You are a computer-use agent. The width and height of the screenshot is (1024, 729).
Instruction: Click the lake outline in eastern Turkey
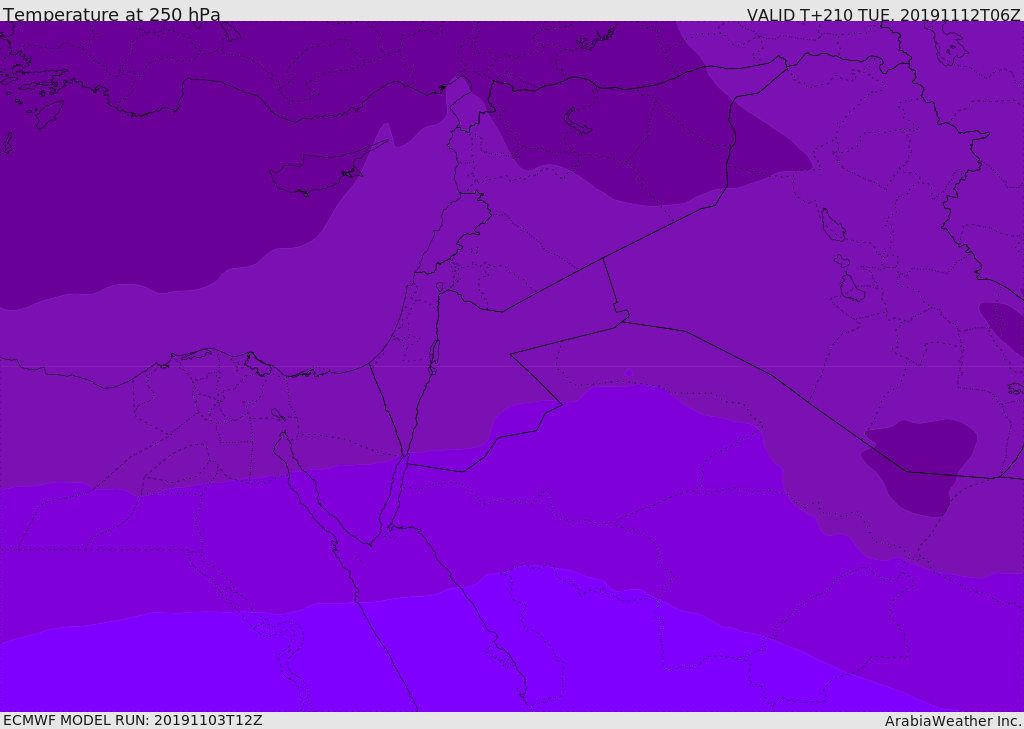coord(577,121)
